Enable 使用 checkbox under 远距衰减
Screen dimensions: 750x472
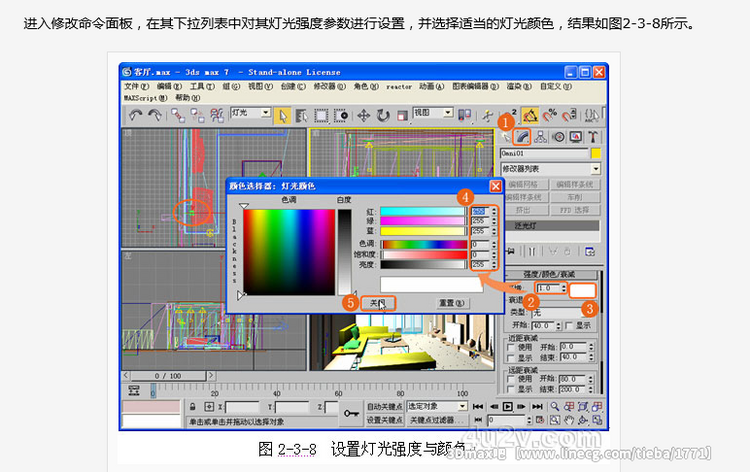511,379
